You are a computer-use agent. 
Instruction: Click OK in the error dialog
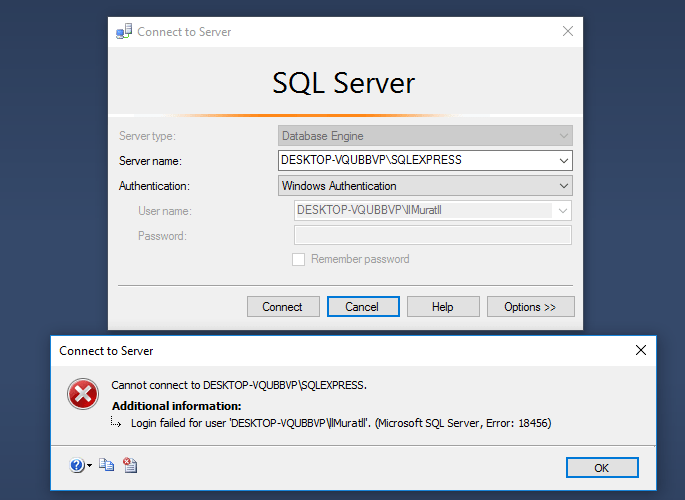pyautogui.click(x=602, y=468)
